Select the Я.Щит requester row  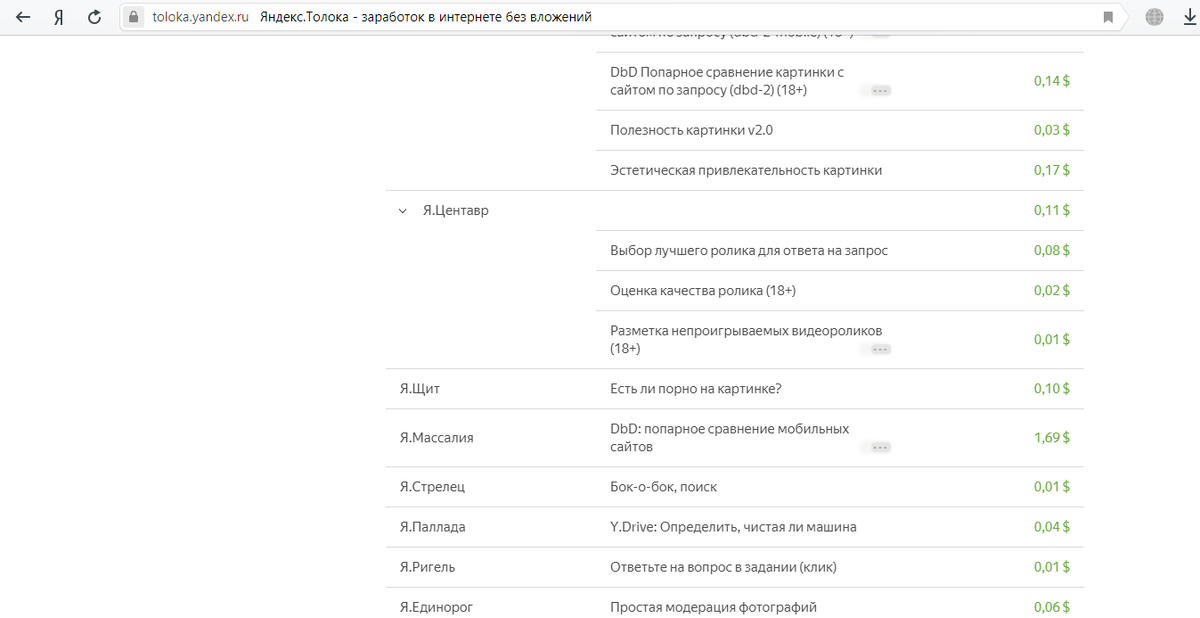[x=735, y=389]
